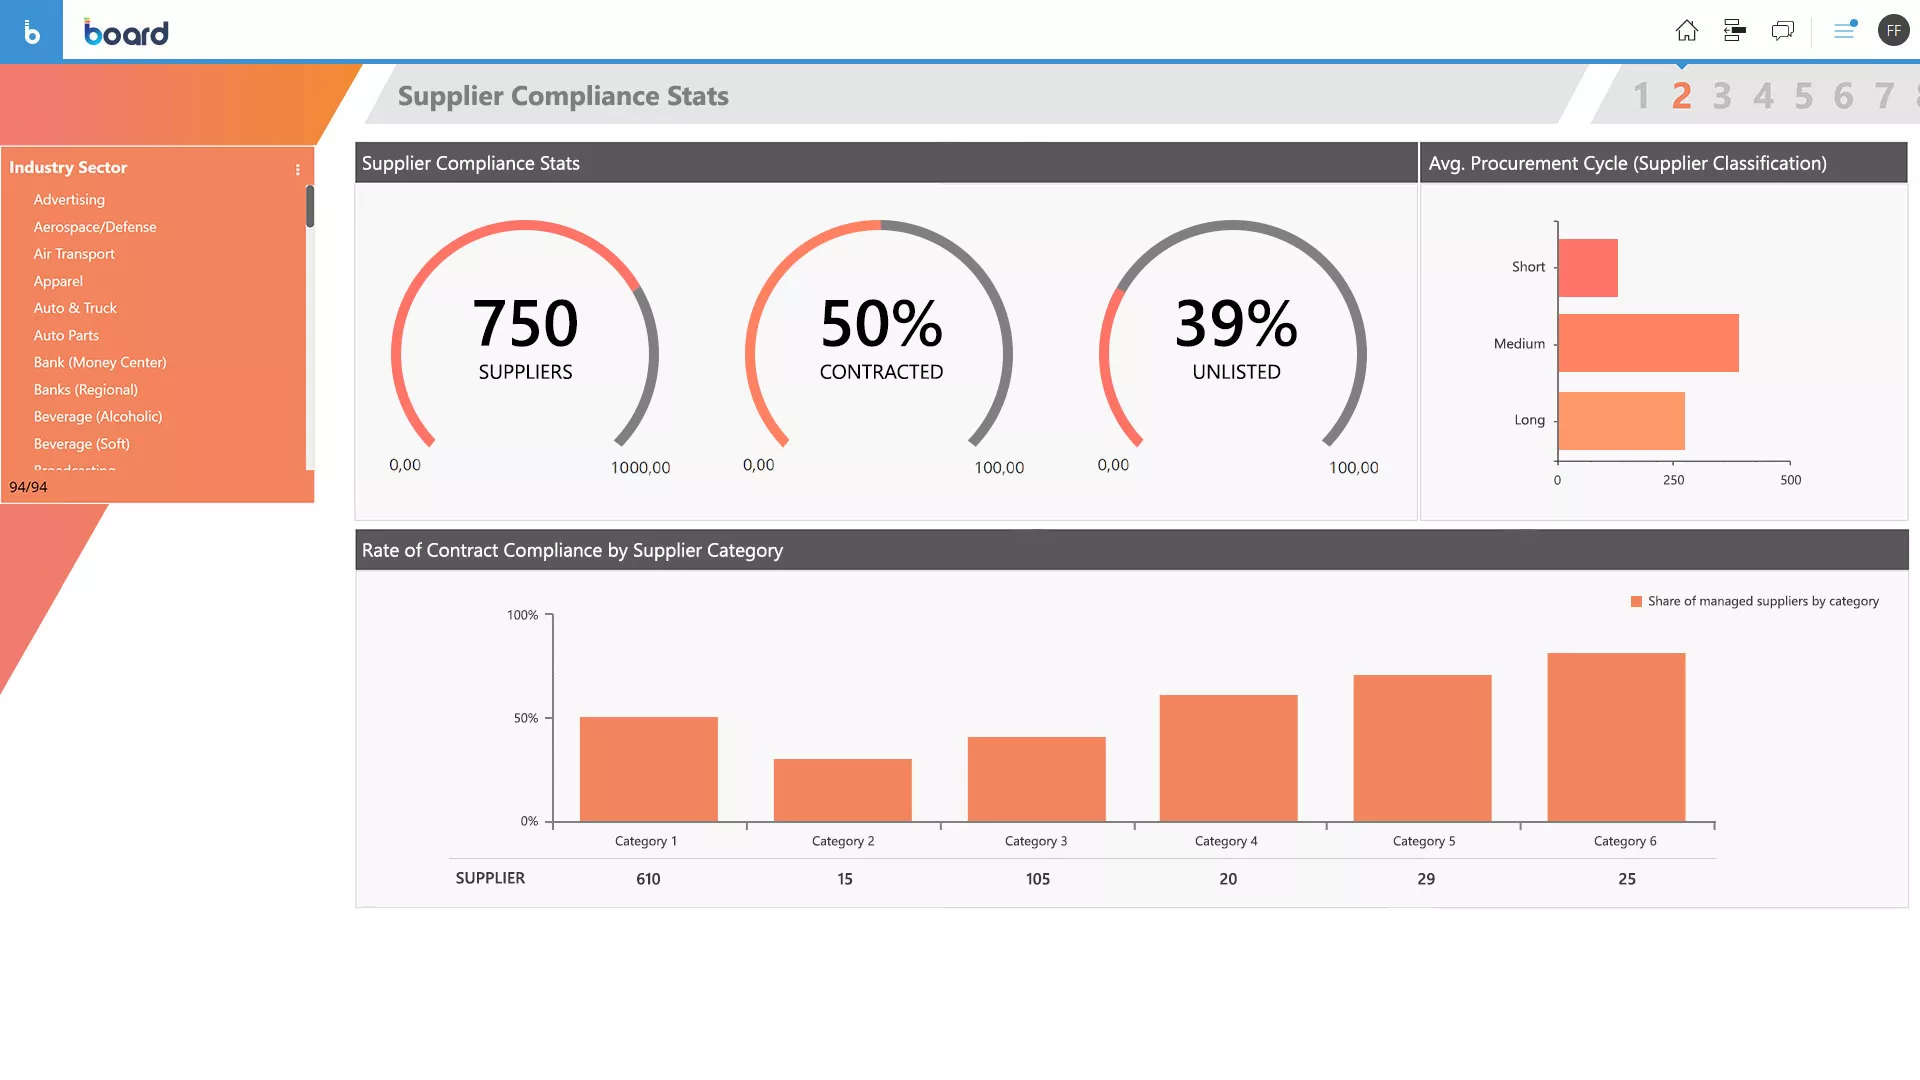Open the presentations icon next to Home
Screen dimensions: 1920x1080
click(x=1734, y=31)
